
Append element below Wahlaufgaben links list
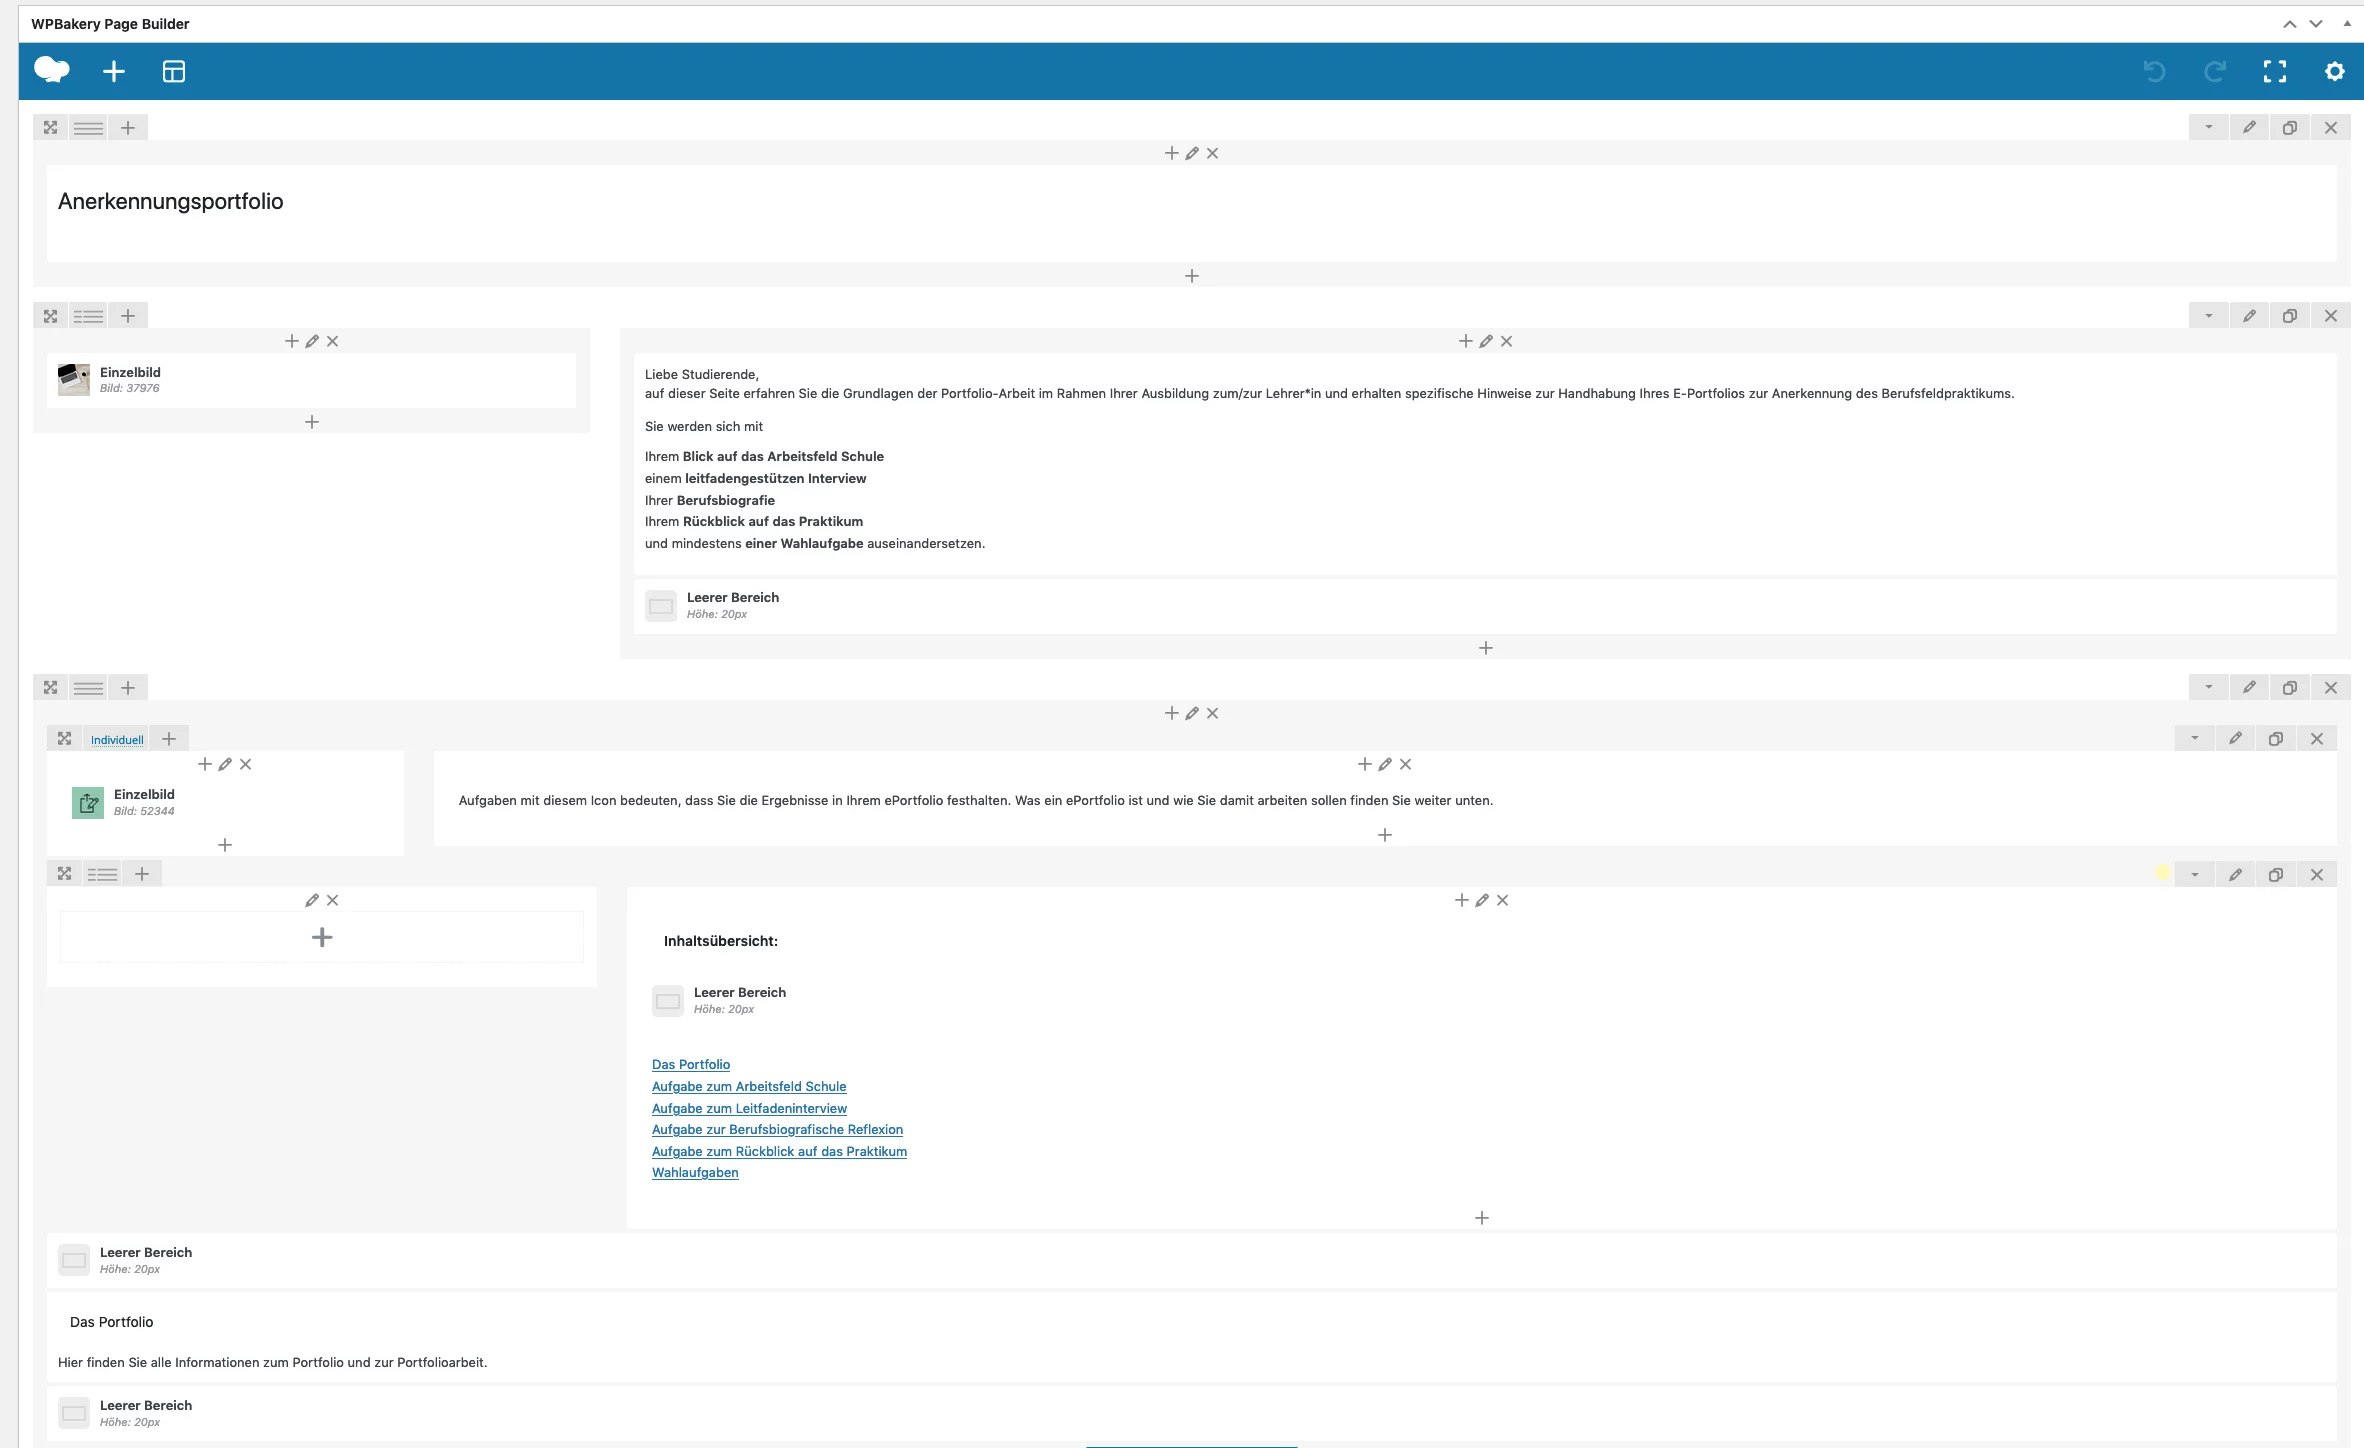point(1482,1218)
